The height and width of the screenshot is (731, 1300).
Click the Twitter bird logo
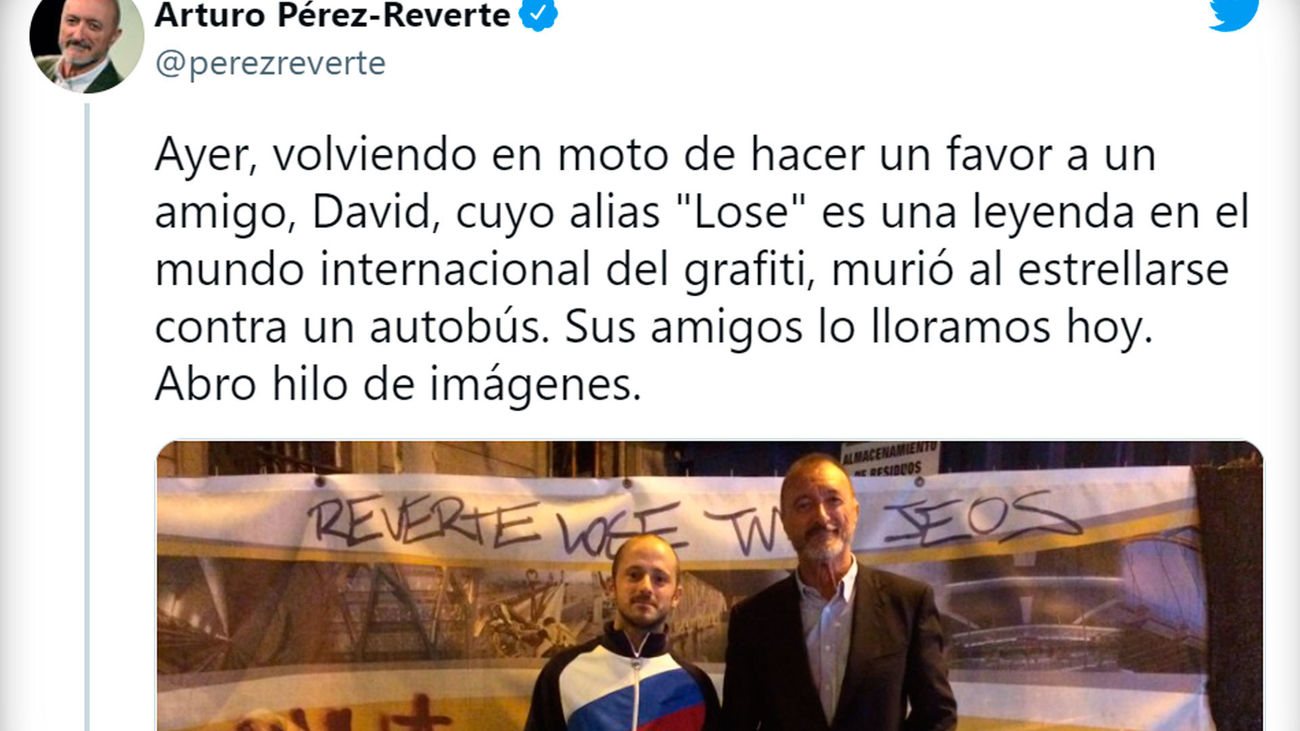tap(1232, 14)
